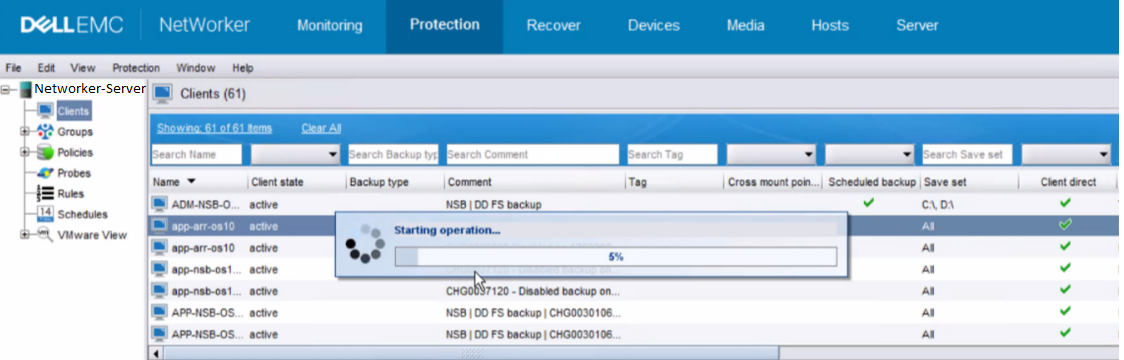
Task: Click the Probes icon in tree
Action: pyautogui.click(x=45, y=173)
